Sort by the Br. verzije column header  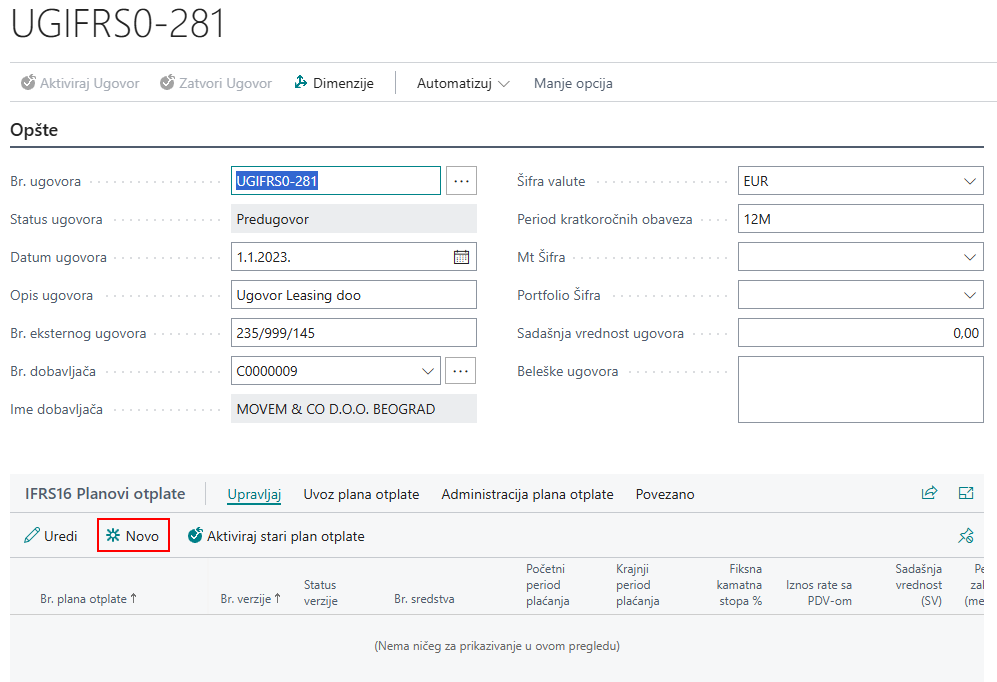pos(251,599)
